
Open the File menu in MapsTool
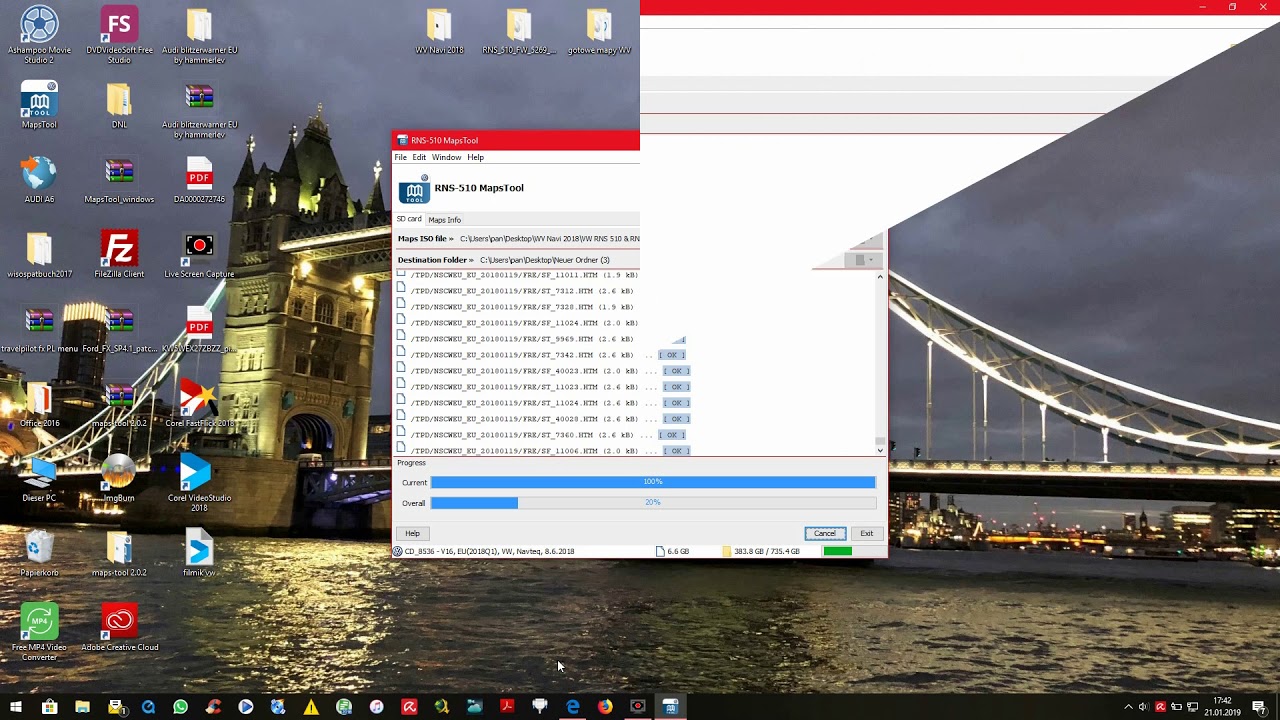coord(400,157)
